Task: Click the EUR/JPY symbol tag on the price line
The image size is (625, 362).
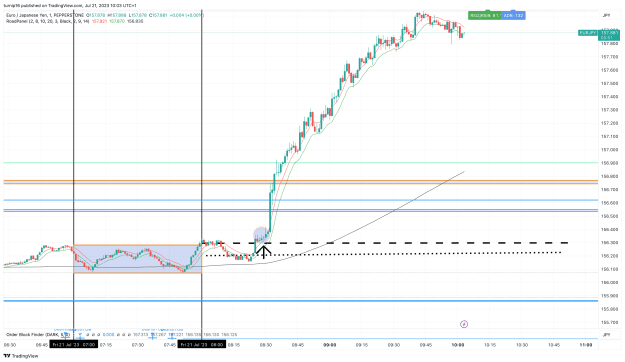Action: [588, 33]
